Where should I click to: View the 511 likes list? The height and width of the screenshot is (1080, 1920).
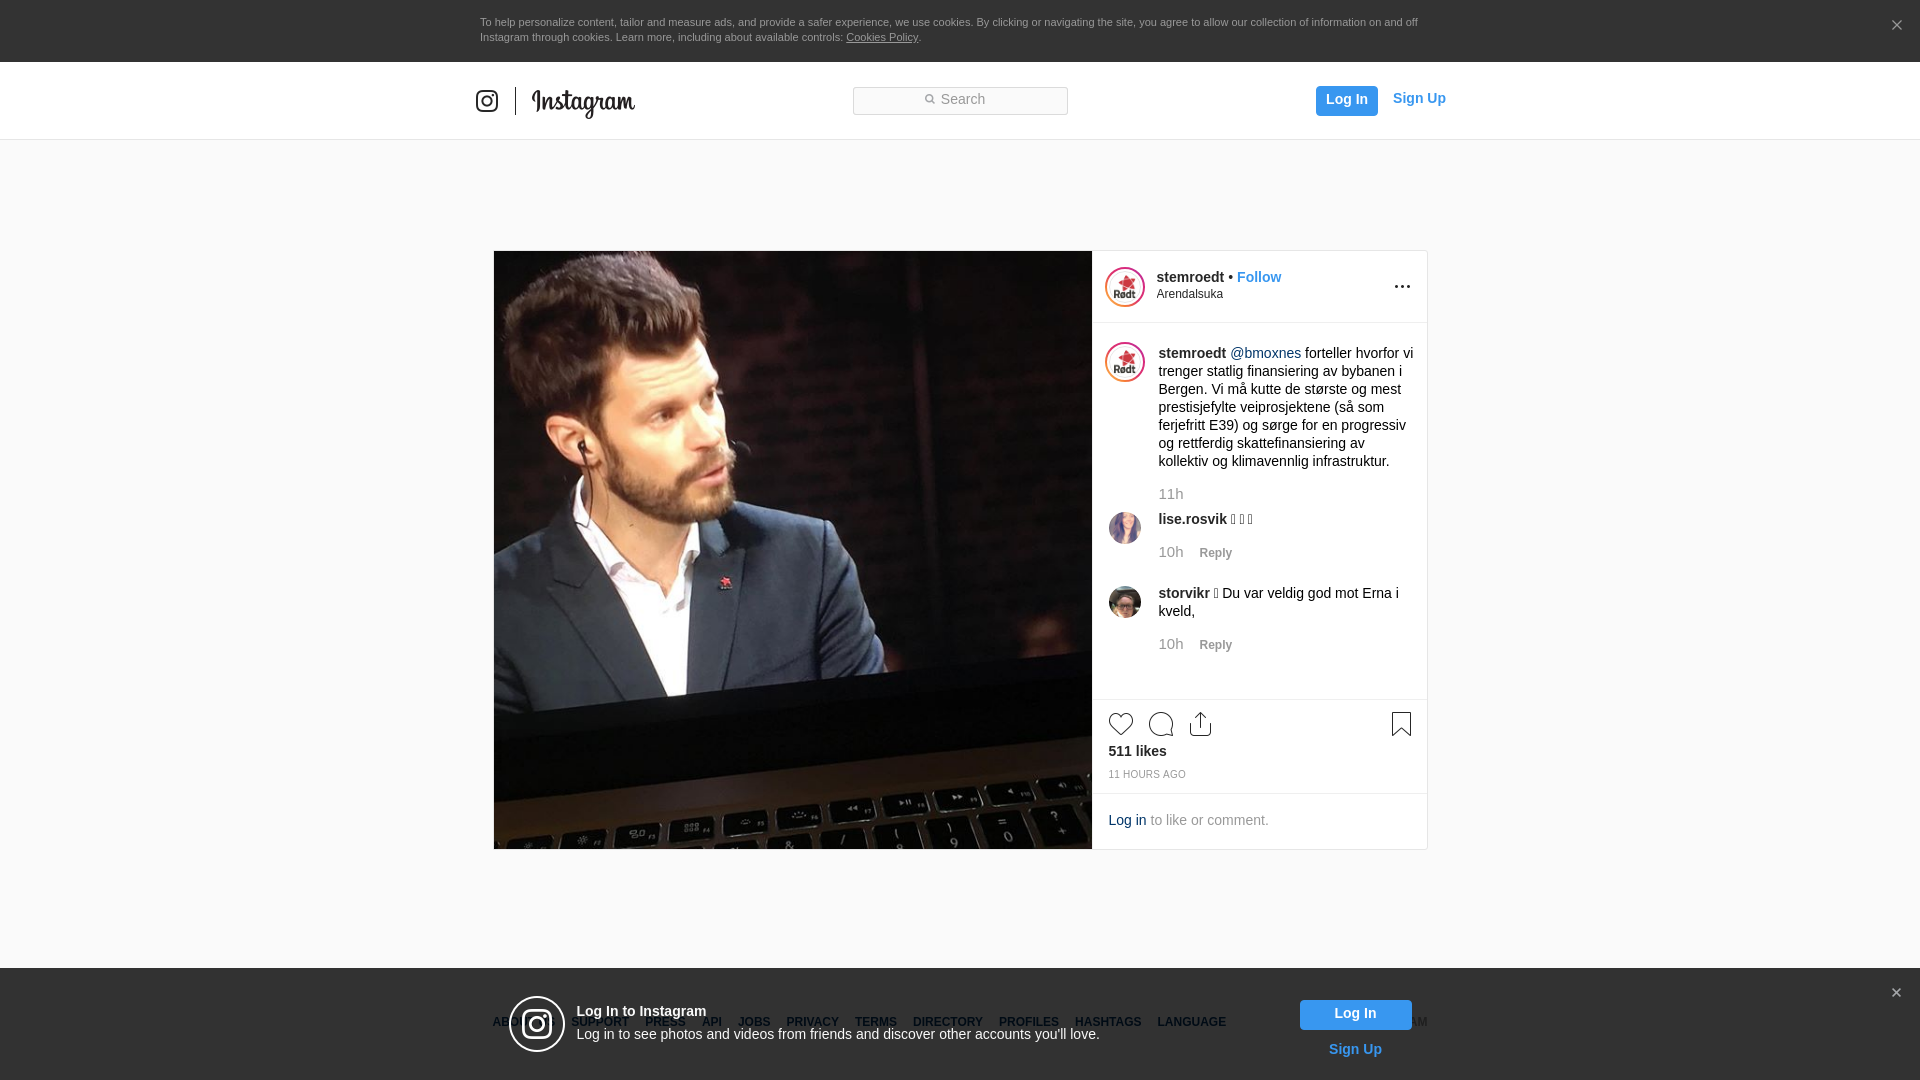1137,751
